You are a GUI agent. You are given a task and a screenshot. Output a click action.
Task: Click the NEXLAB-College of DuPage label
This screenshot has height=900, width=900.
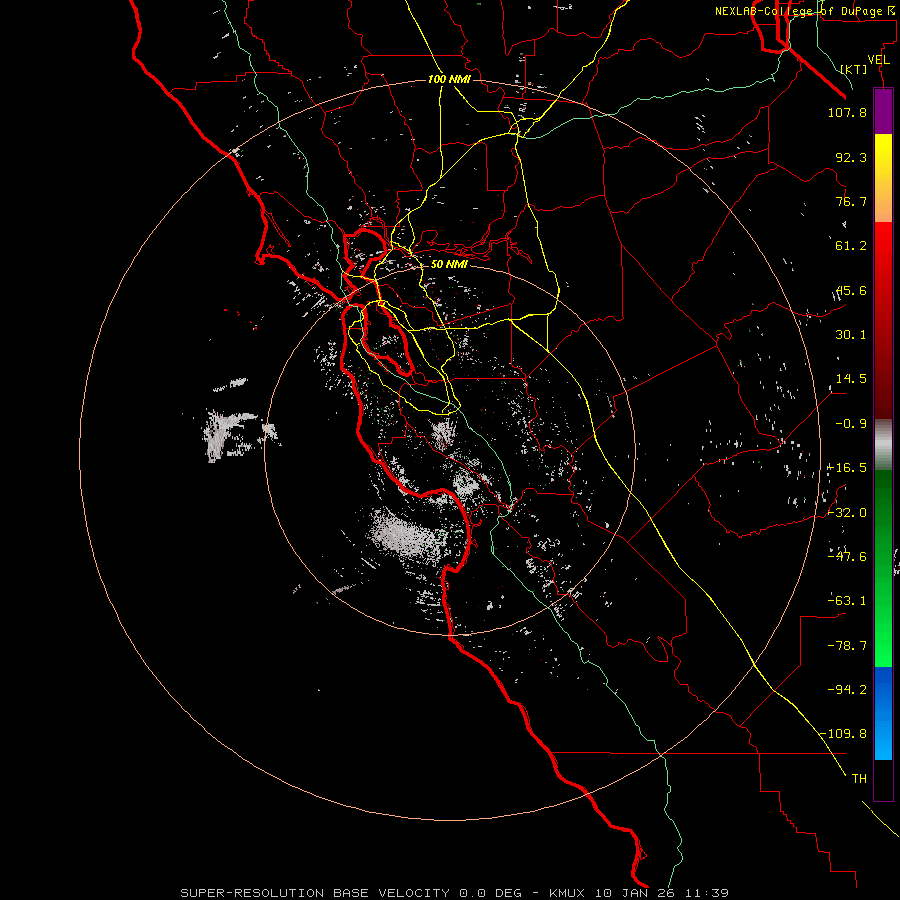point(806,11)
